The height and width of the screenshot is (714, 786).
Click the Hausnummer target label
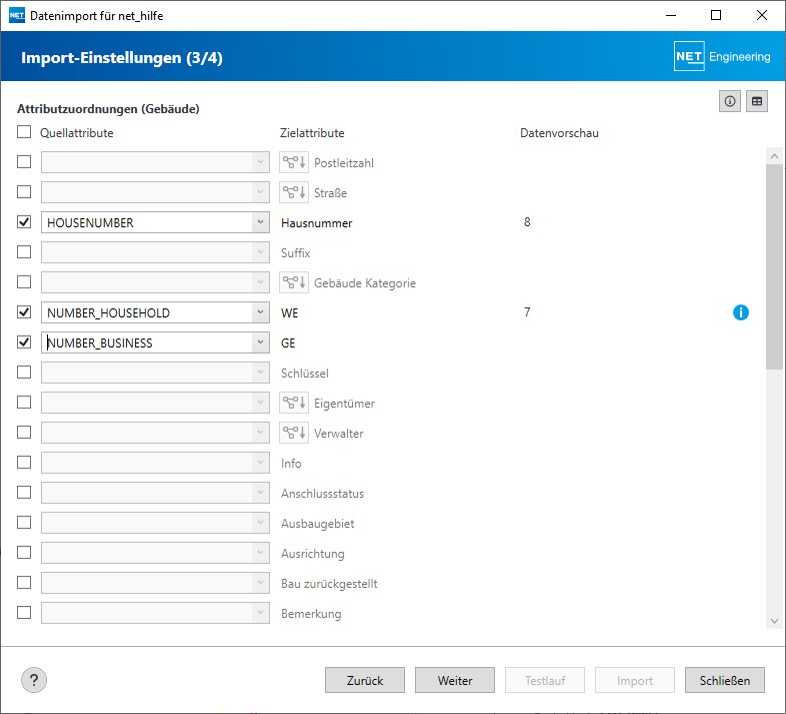click(x=317, y=223)
